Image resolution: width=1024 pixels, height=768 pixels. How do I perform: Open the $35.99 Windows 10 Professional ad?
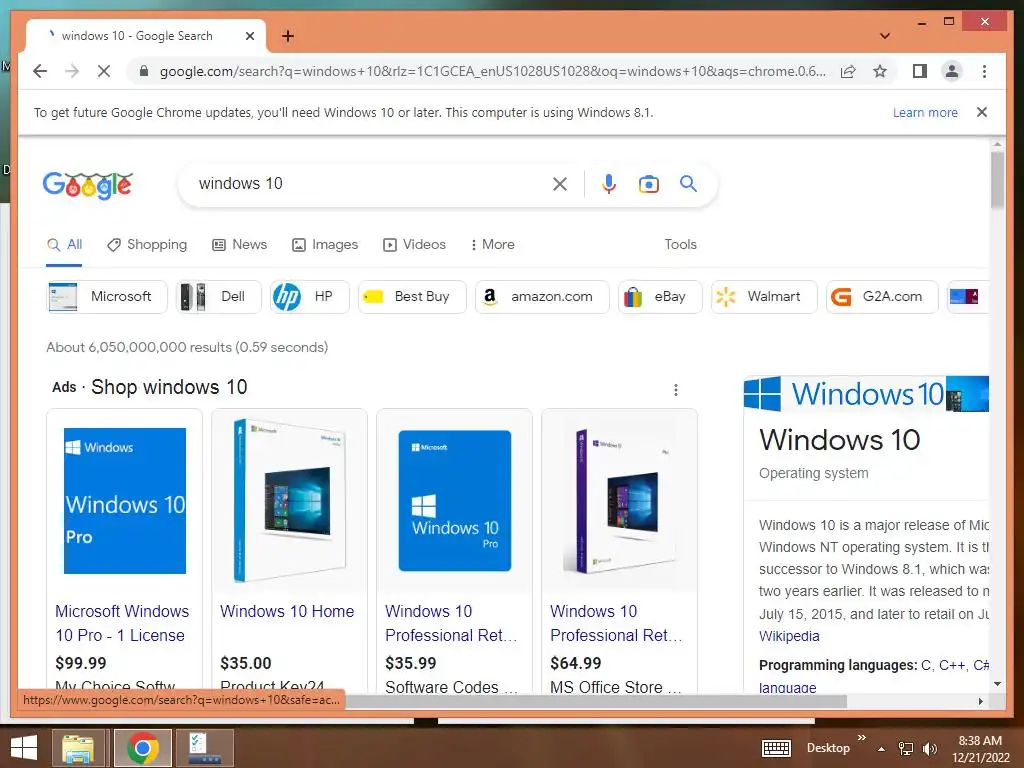pos(451,623)
